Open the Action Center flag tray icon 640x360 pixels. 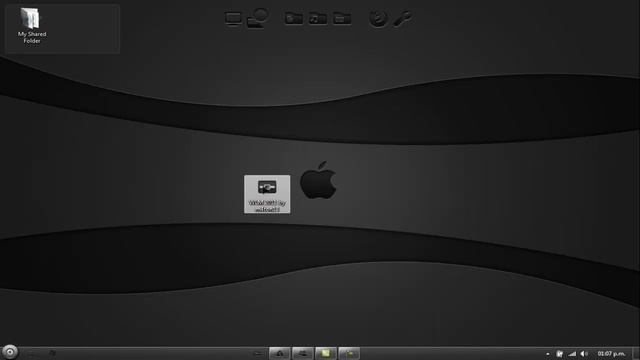tap(560, 354)
